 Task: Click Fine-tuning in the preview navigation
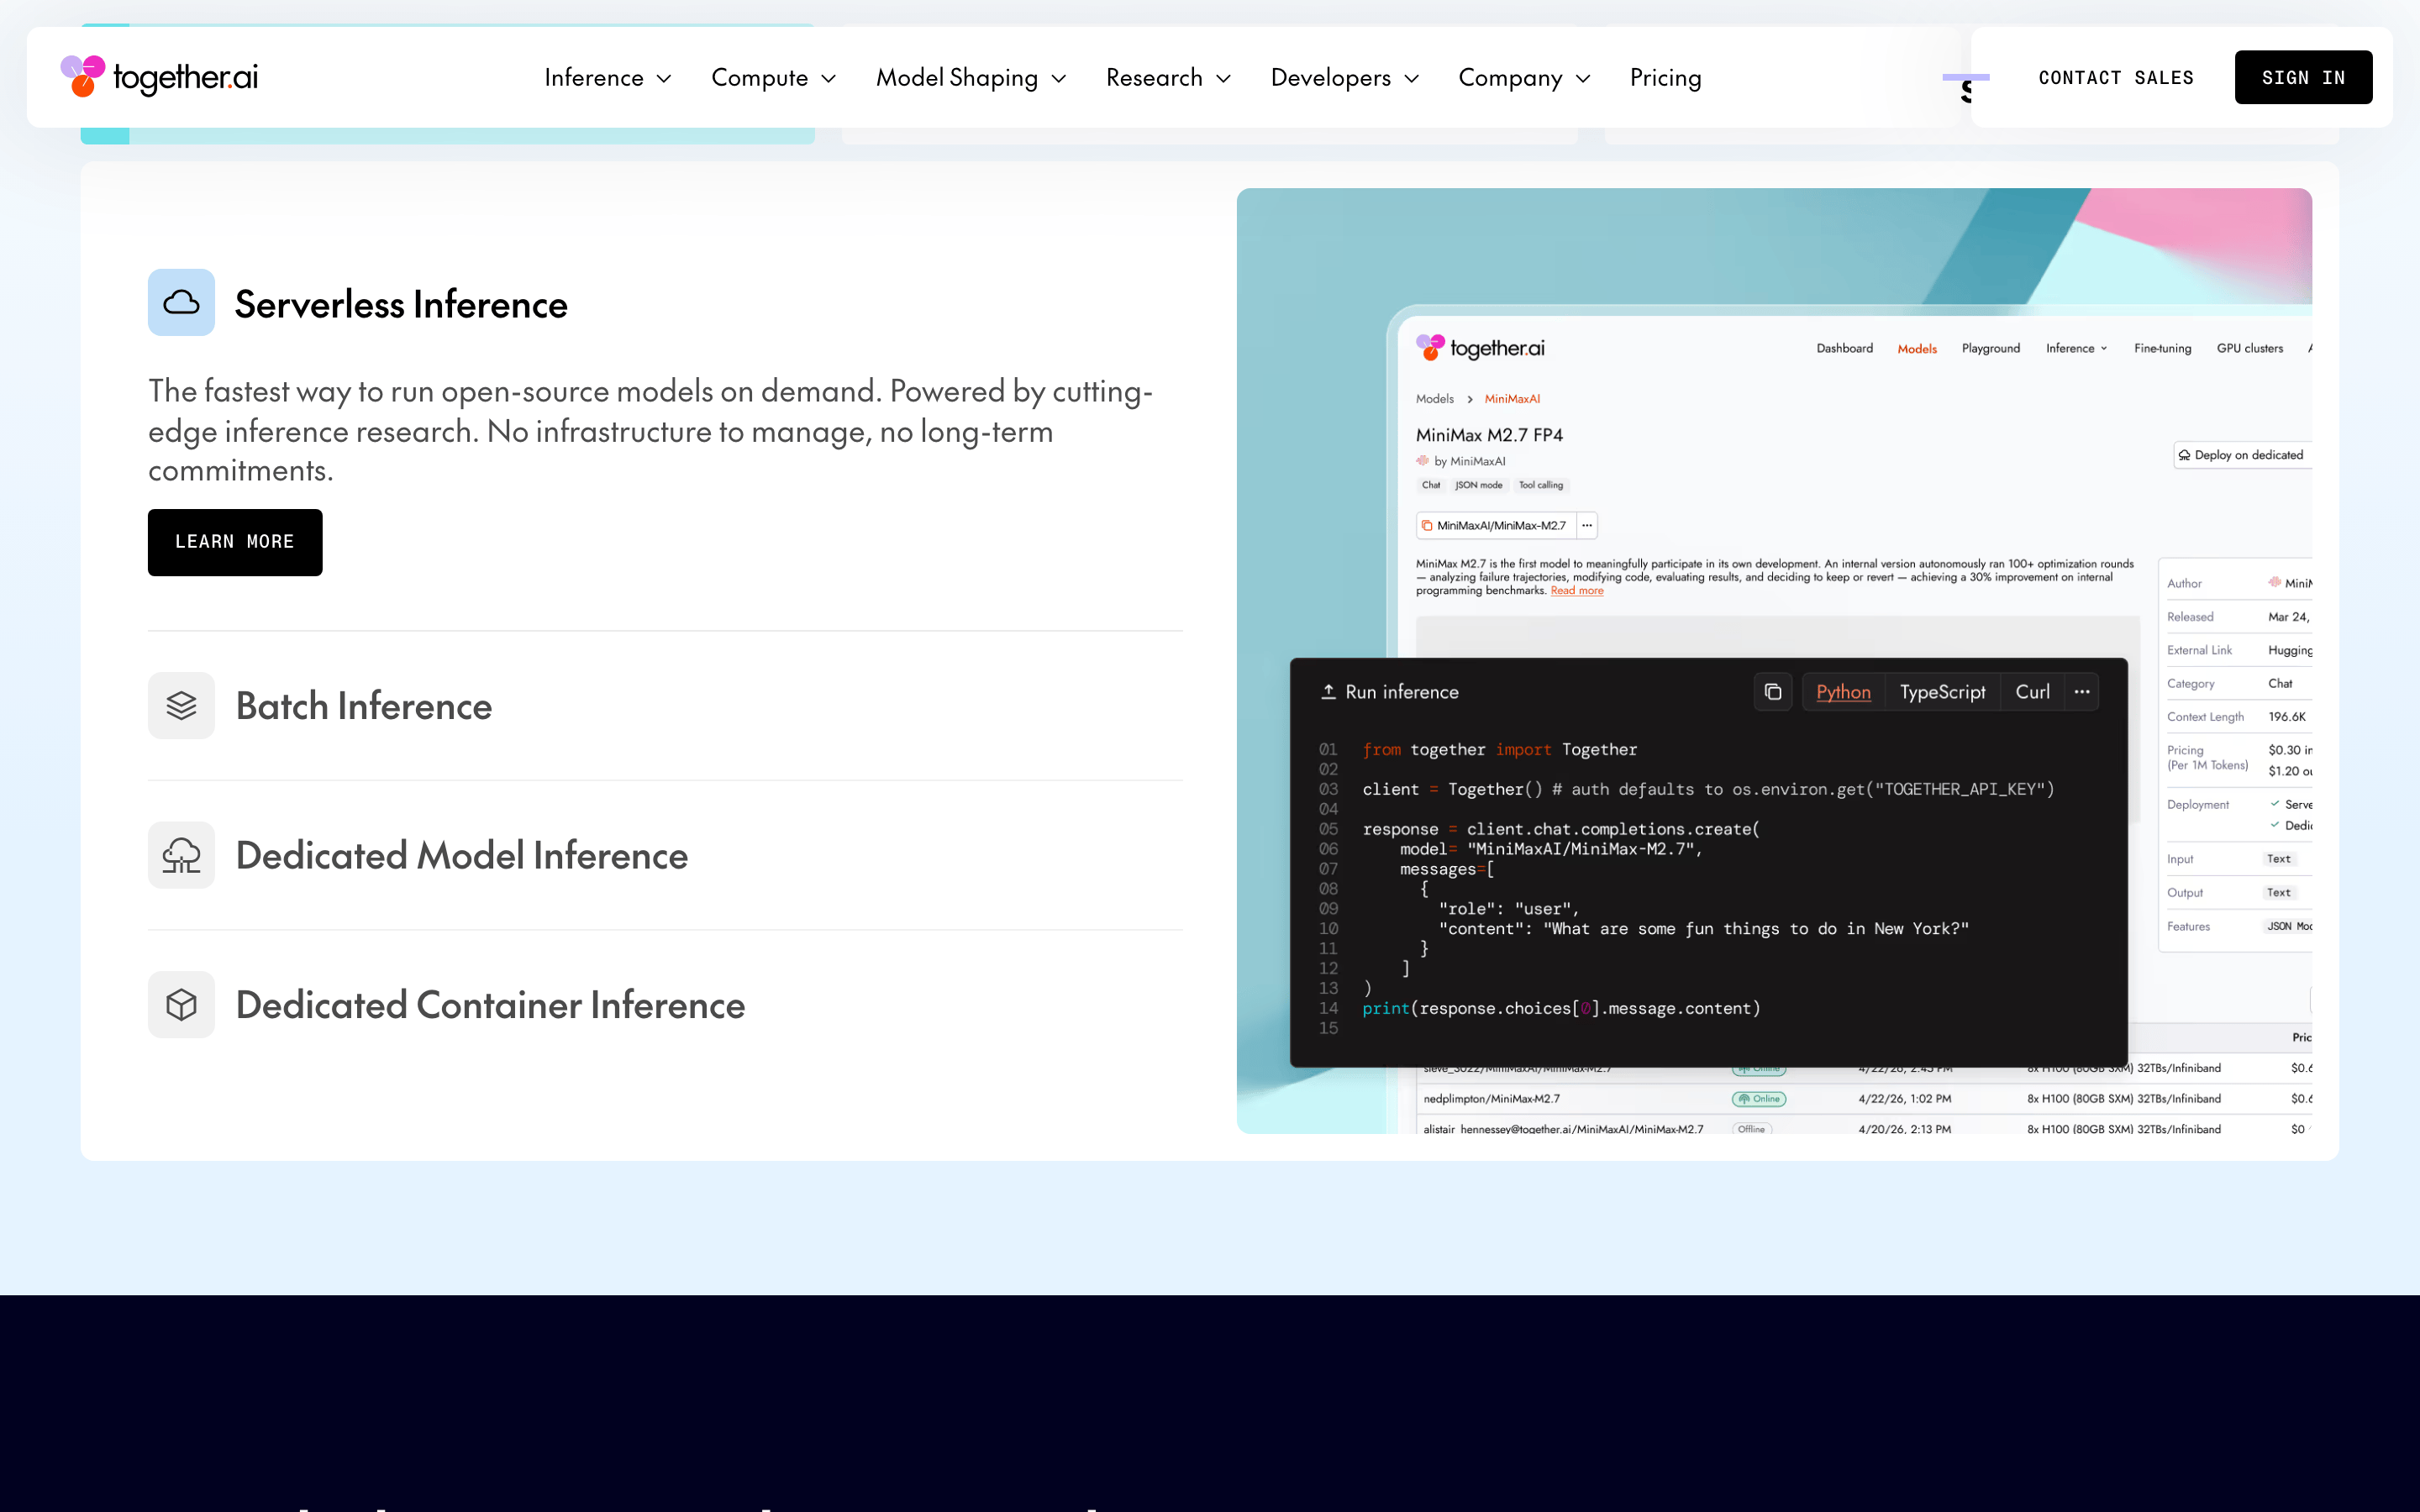point(2162,348)
